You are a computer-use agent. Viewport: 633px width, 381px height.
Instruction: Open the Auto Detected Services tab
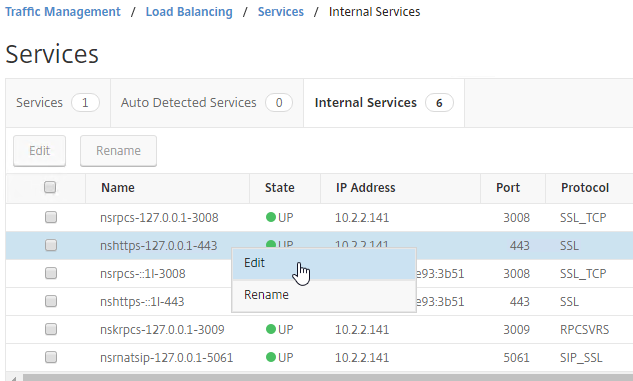(207, 103)
